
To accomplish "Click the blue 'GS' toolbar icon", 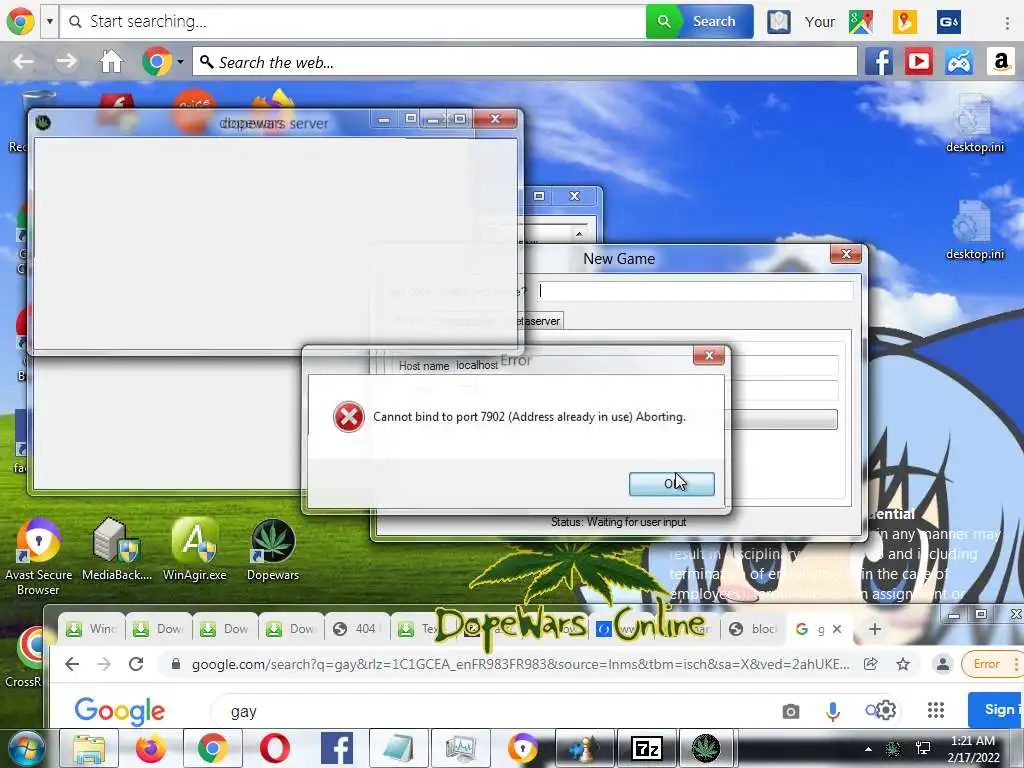I will [x=949, y=22].
